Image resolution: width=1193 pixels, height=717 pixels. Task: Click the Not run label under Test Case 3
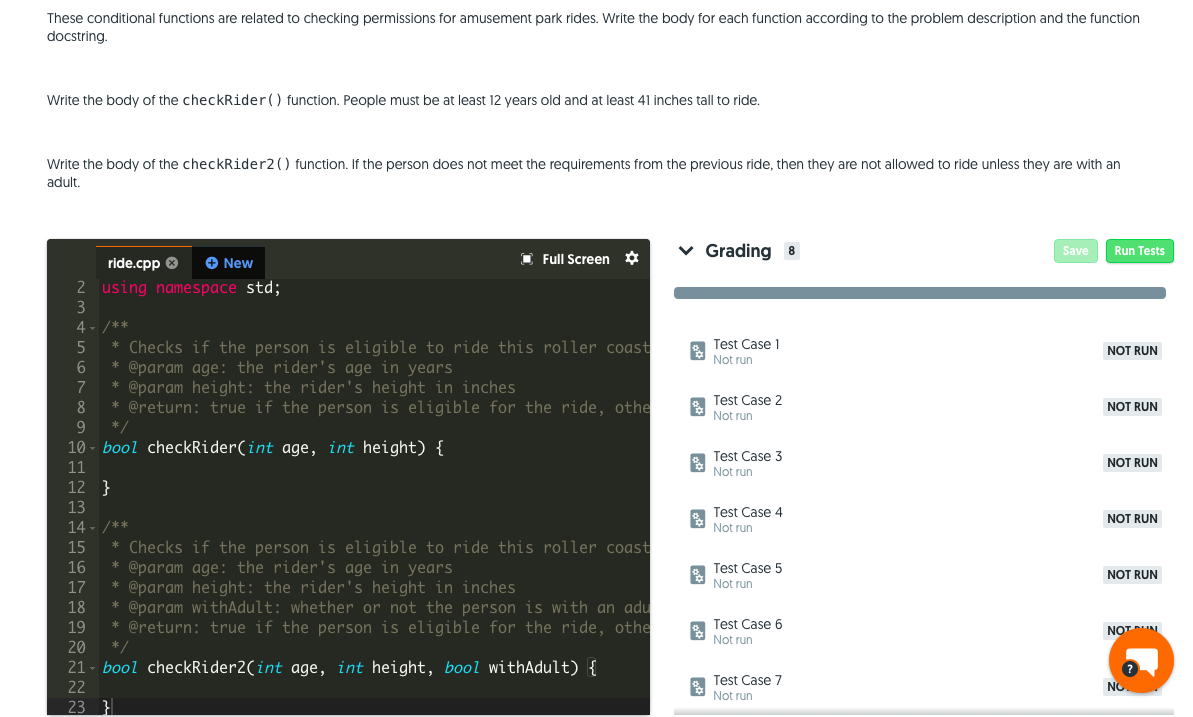[731, 469]
